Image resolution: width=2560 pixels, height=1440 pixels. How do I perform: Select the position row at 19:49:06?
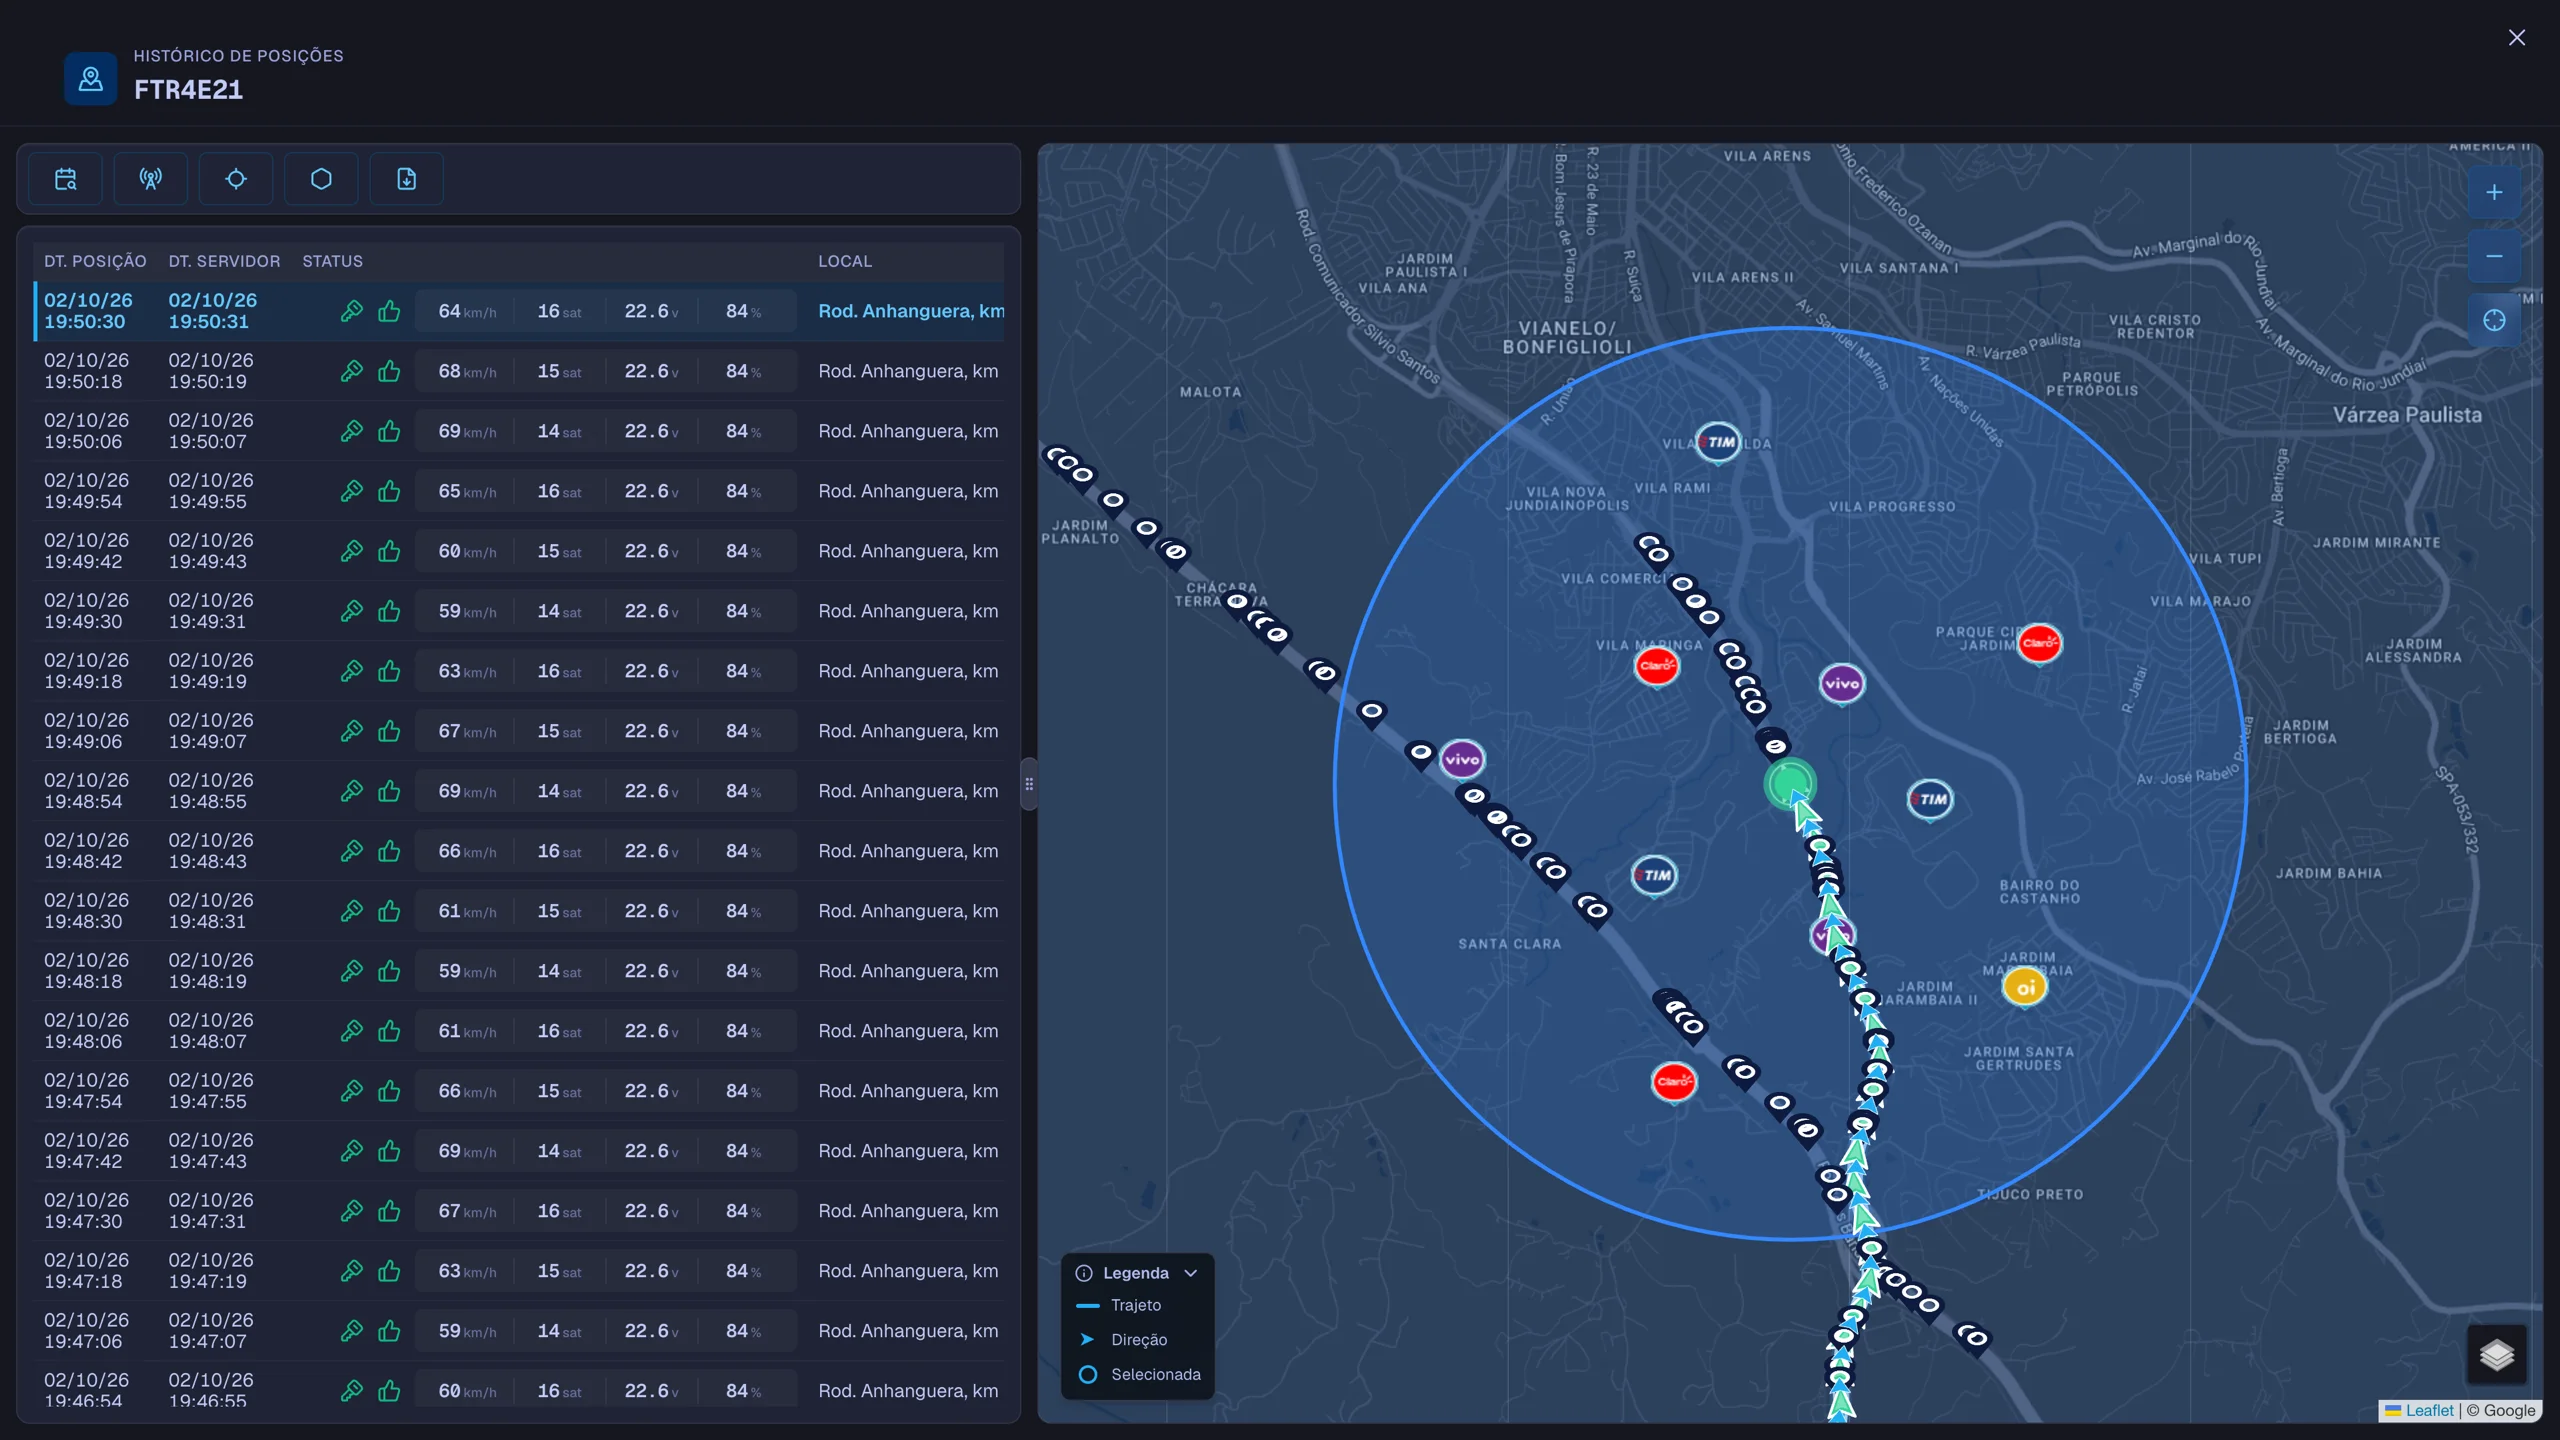519,731
